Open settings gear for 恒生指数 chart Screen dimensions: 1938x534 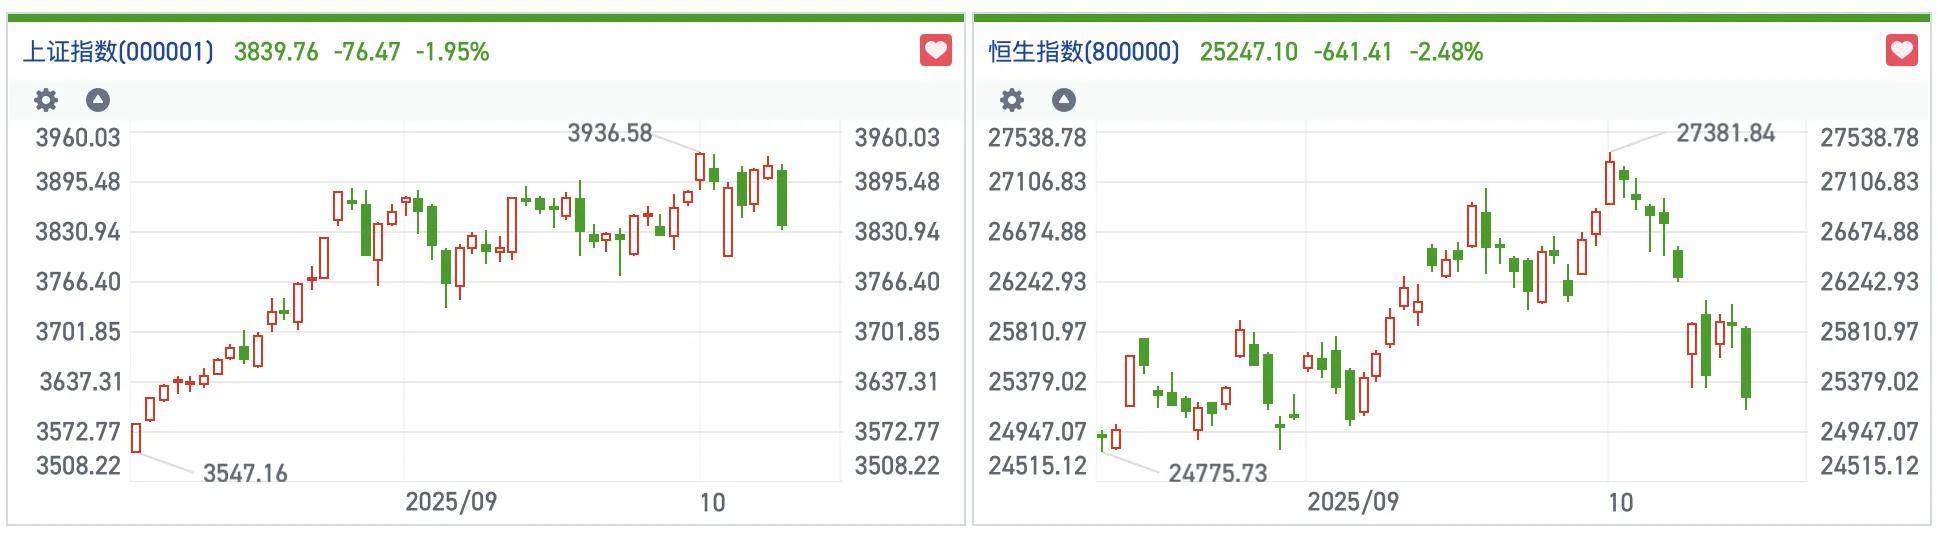click(1012, 100)
